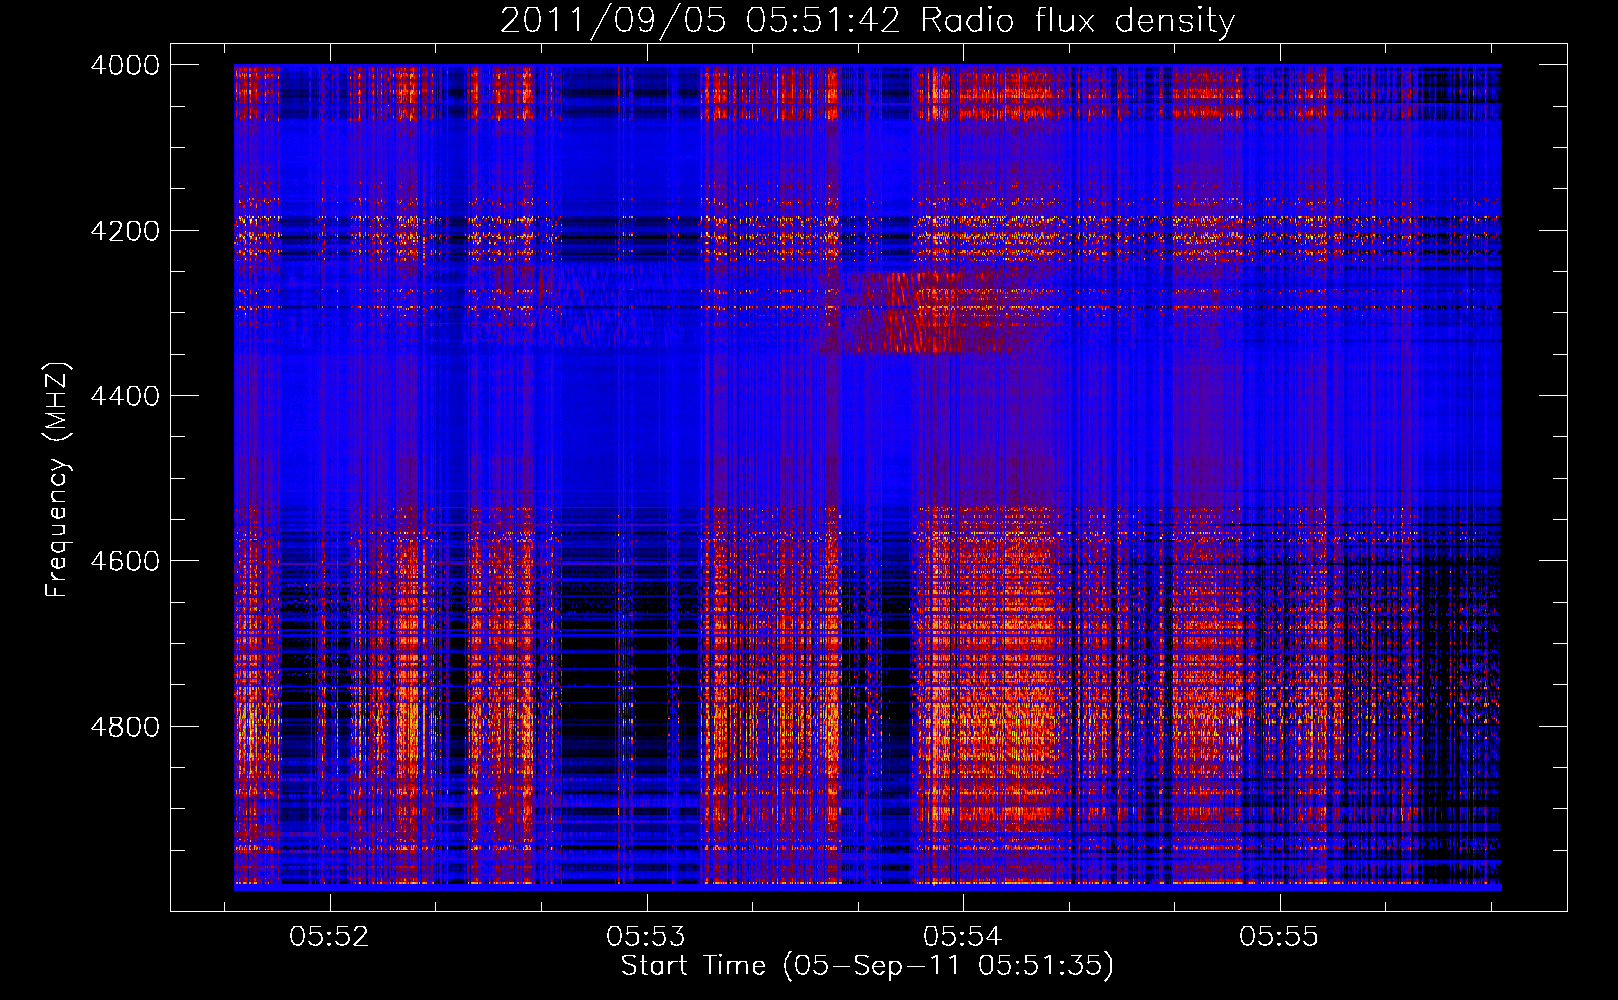Click the '05:54' time axis label
This screenshot has height=1000, width=1618.
tap(962, 937)
